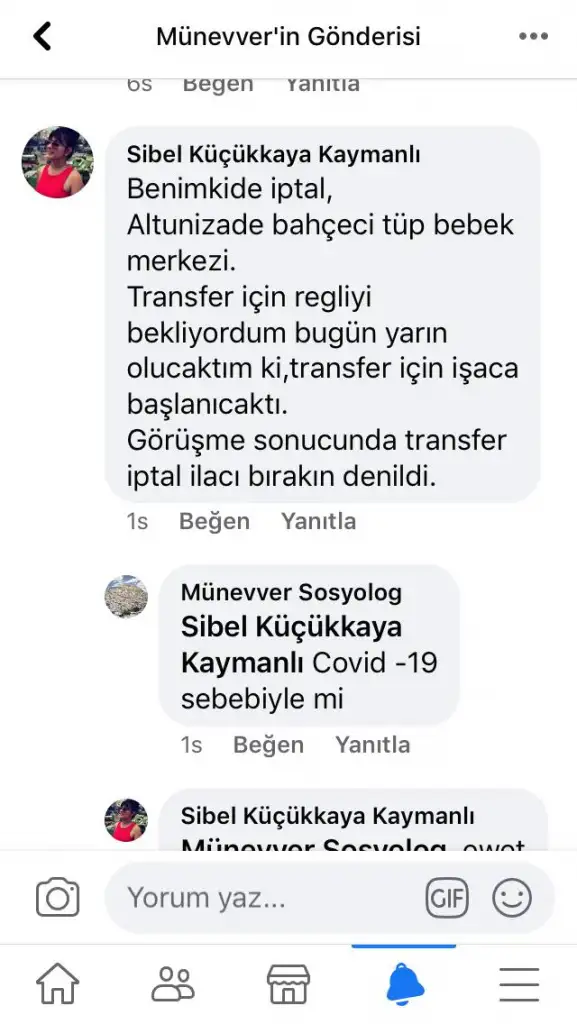This screenshot has height=1024, width=577.
Task: Open Münevver Sosyolog's profile picture
Action: coord(126,596)
